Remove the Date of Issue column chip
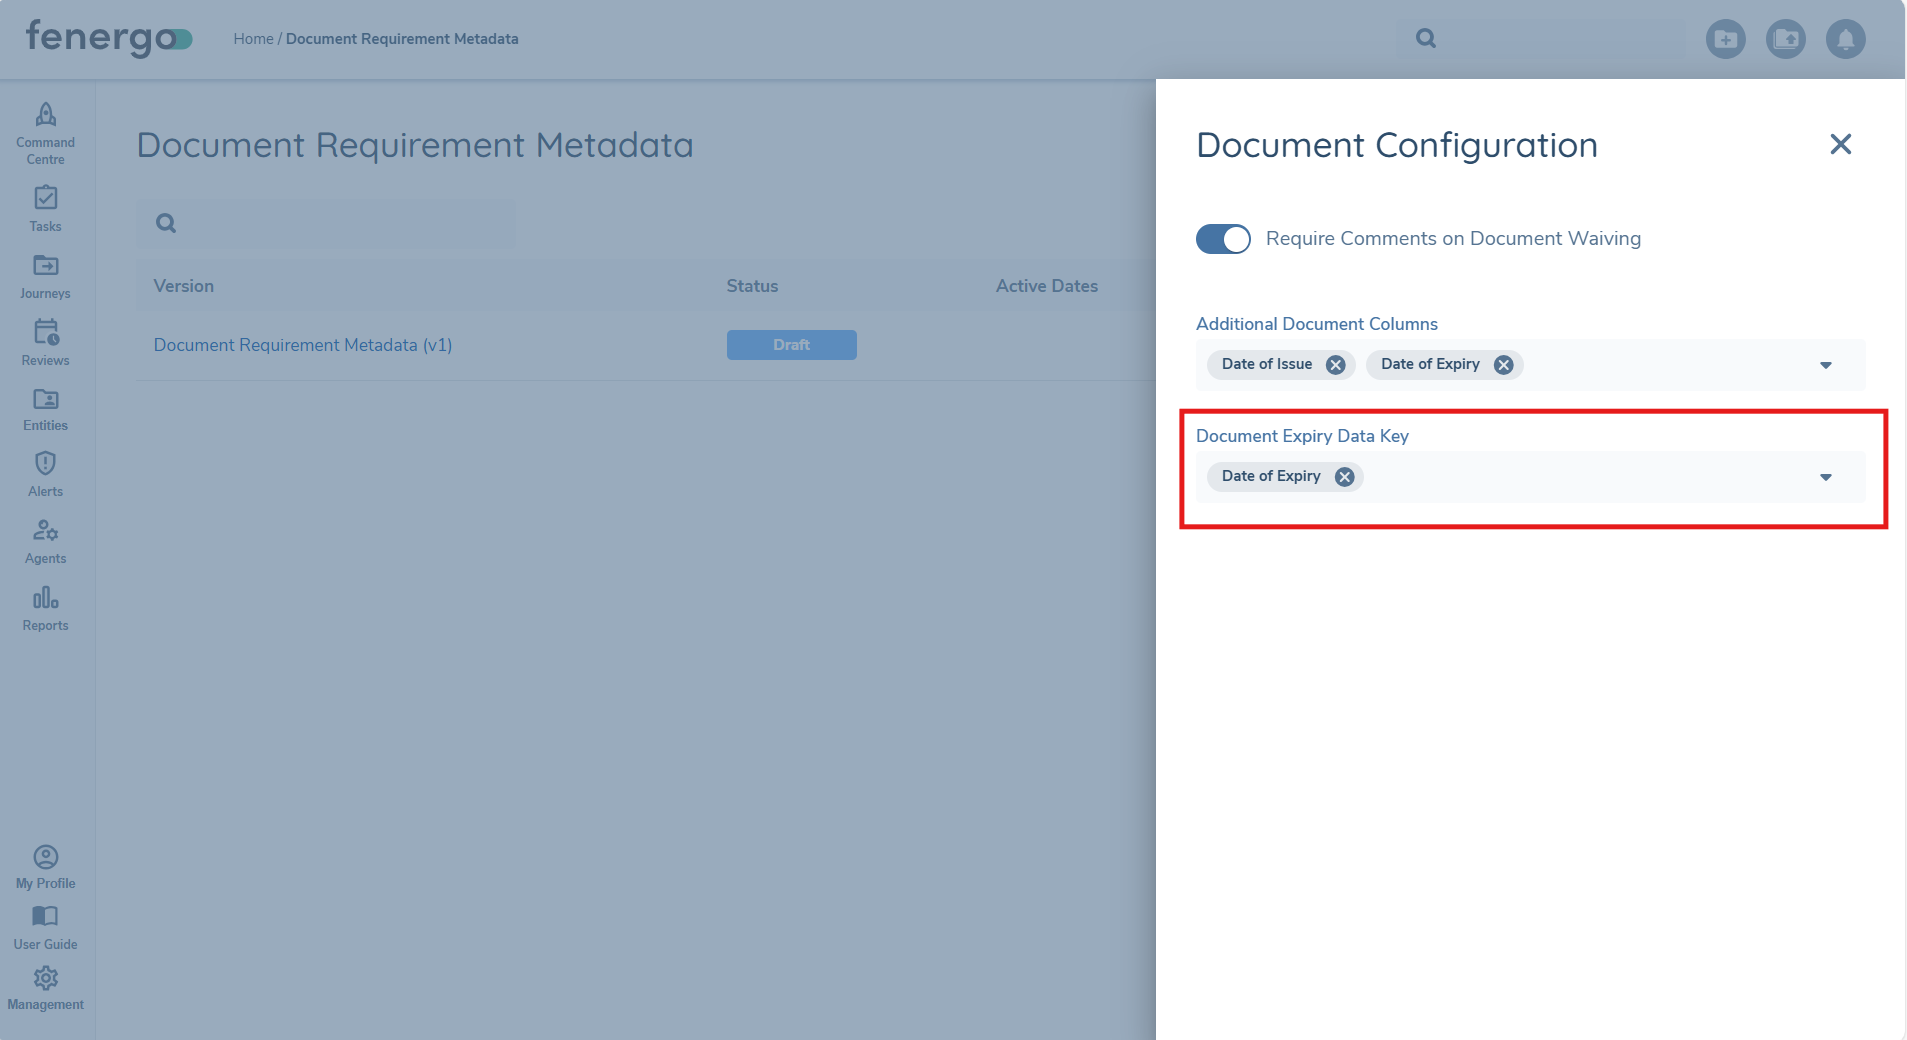 (x=1335, y=364)
